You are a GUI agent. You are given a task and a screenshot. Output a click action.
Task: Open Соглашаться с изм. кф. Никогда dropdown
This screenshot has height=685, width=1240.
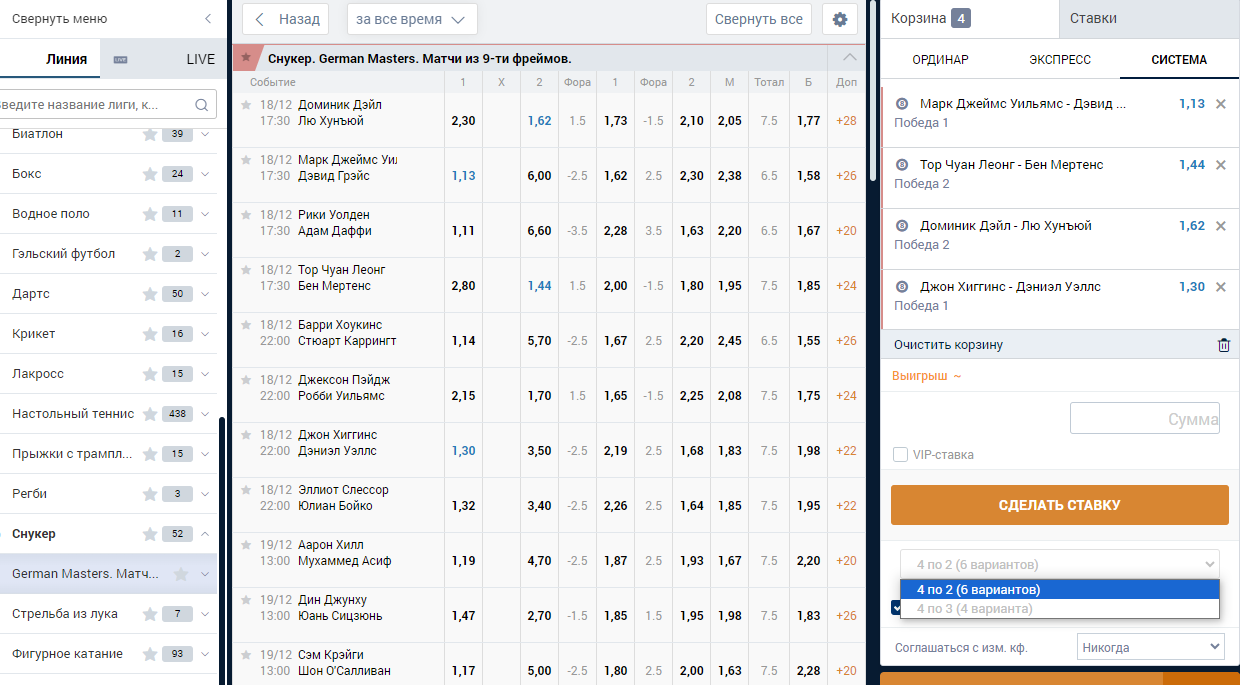(1150, 648)
